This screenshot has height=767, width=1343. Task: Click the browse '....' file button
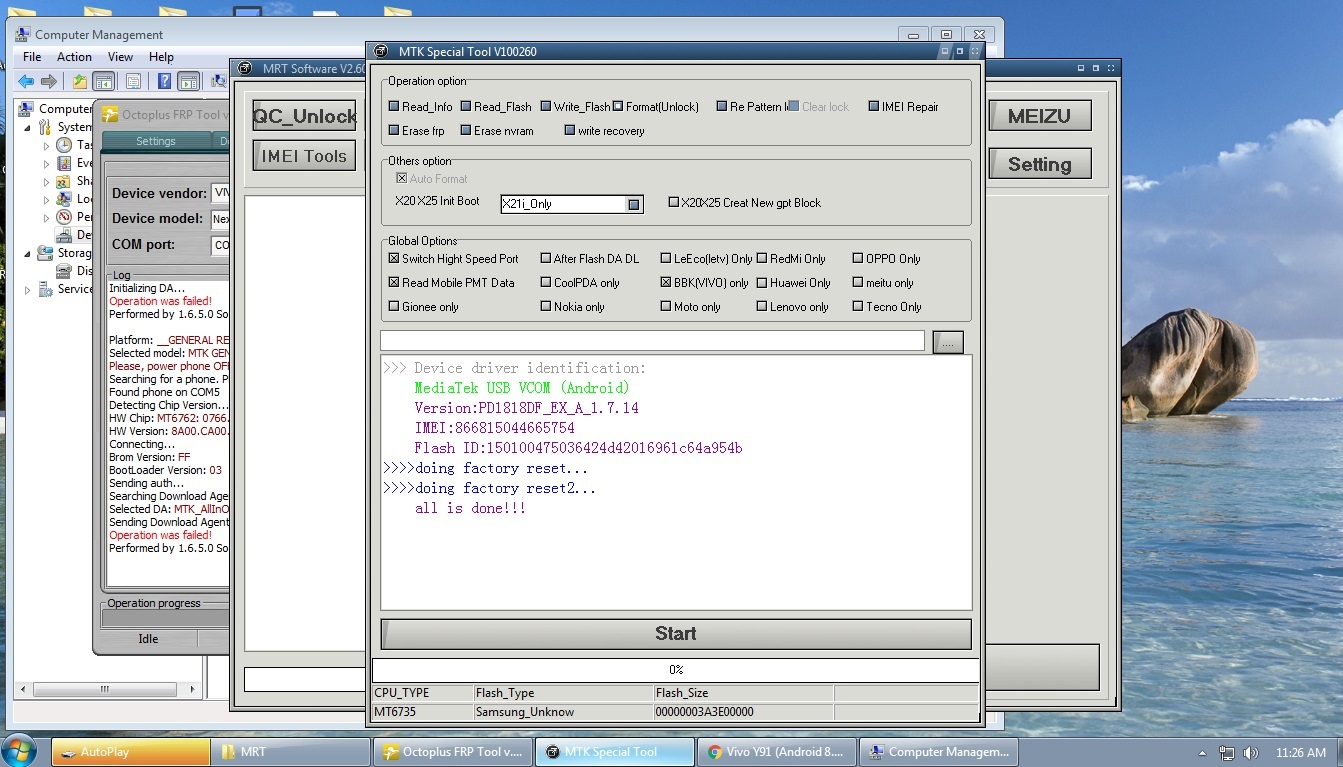[x=948, y=342]
